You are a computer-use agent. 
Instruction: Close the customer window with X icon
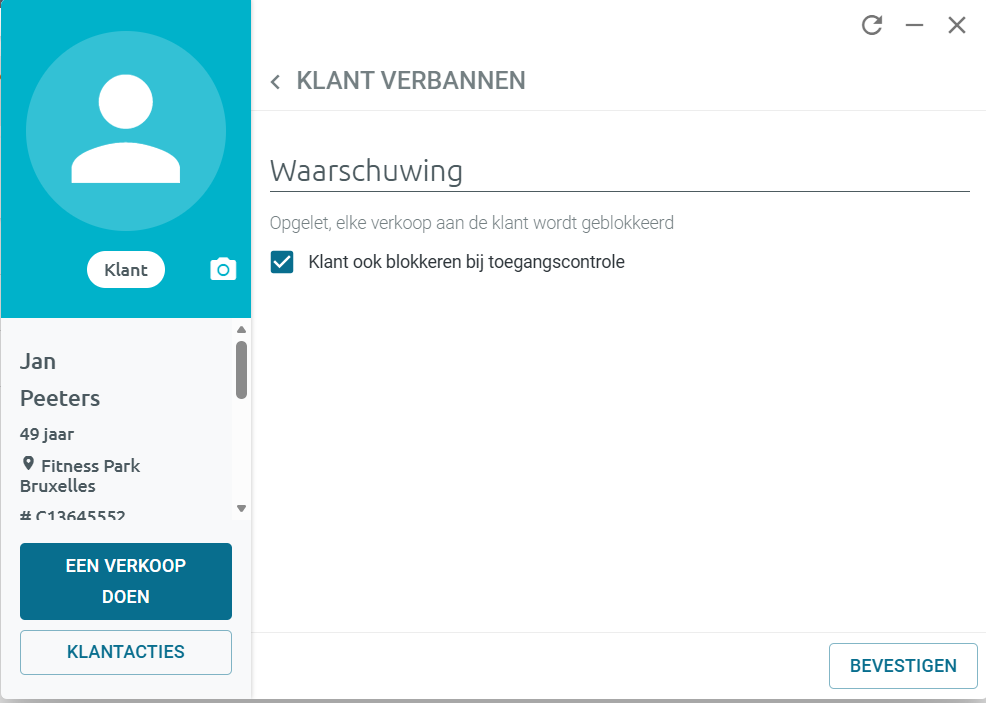coord(956,25)
